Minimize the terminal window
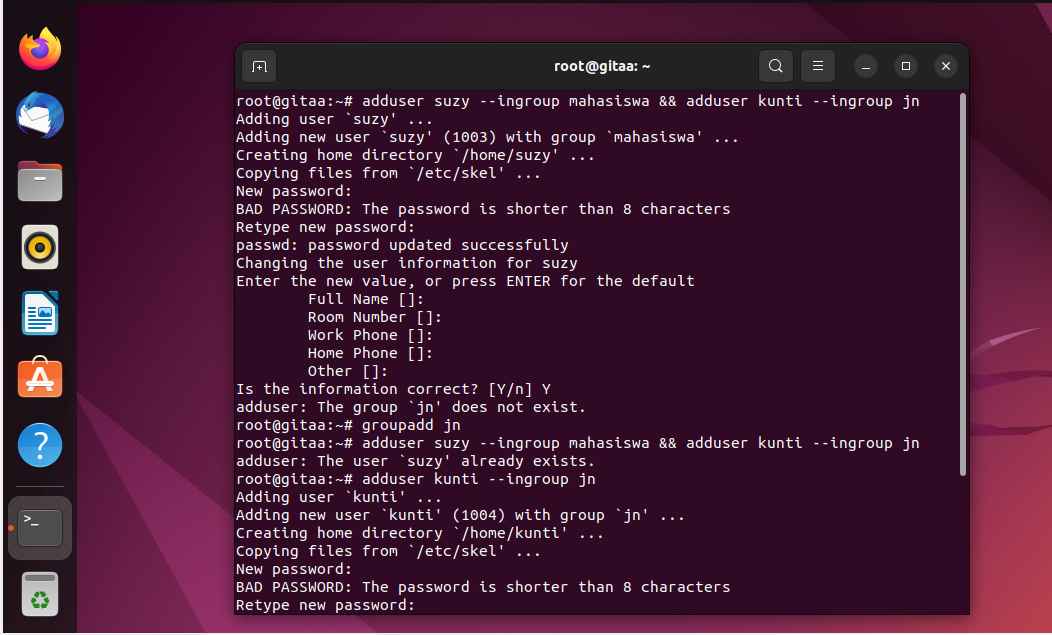Image resolution: width=1052 pixels, height=635 pixels. [x=865, y=66]
